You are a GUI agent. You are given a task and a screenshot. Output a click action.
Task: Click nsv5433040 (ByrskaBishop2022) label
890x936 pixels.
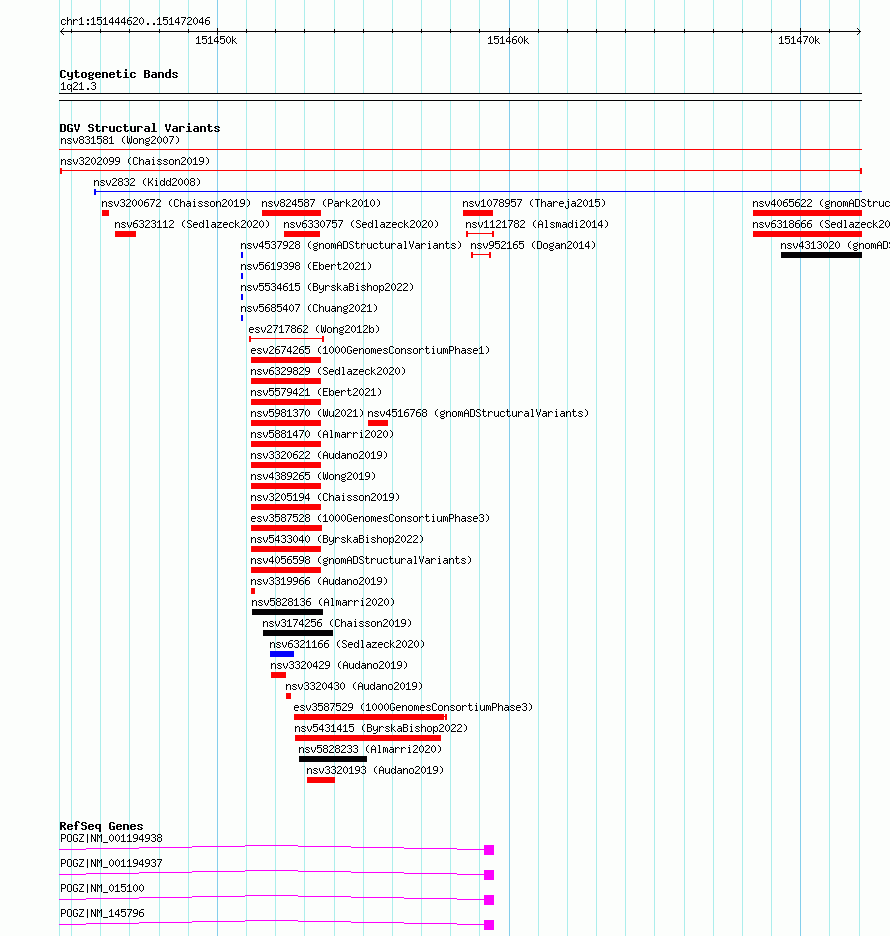point(337,539)
